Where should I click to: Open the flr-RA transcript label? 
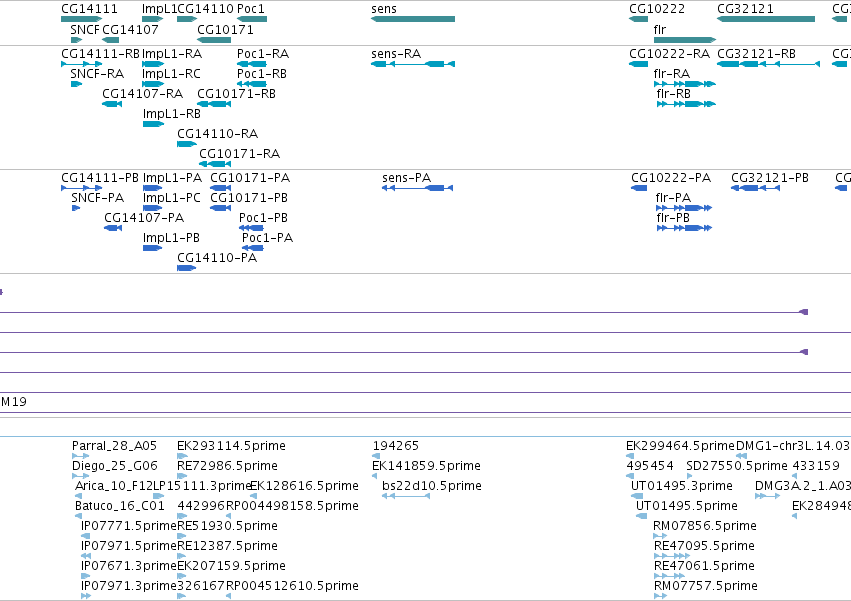click(x=672, y=74)
